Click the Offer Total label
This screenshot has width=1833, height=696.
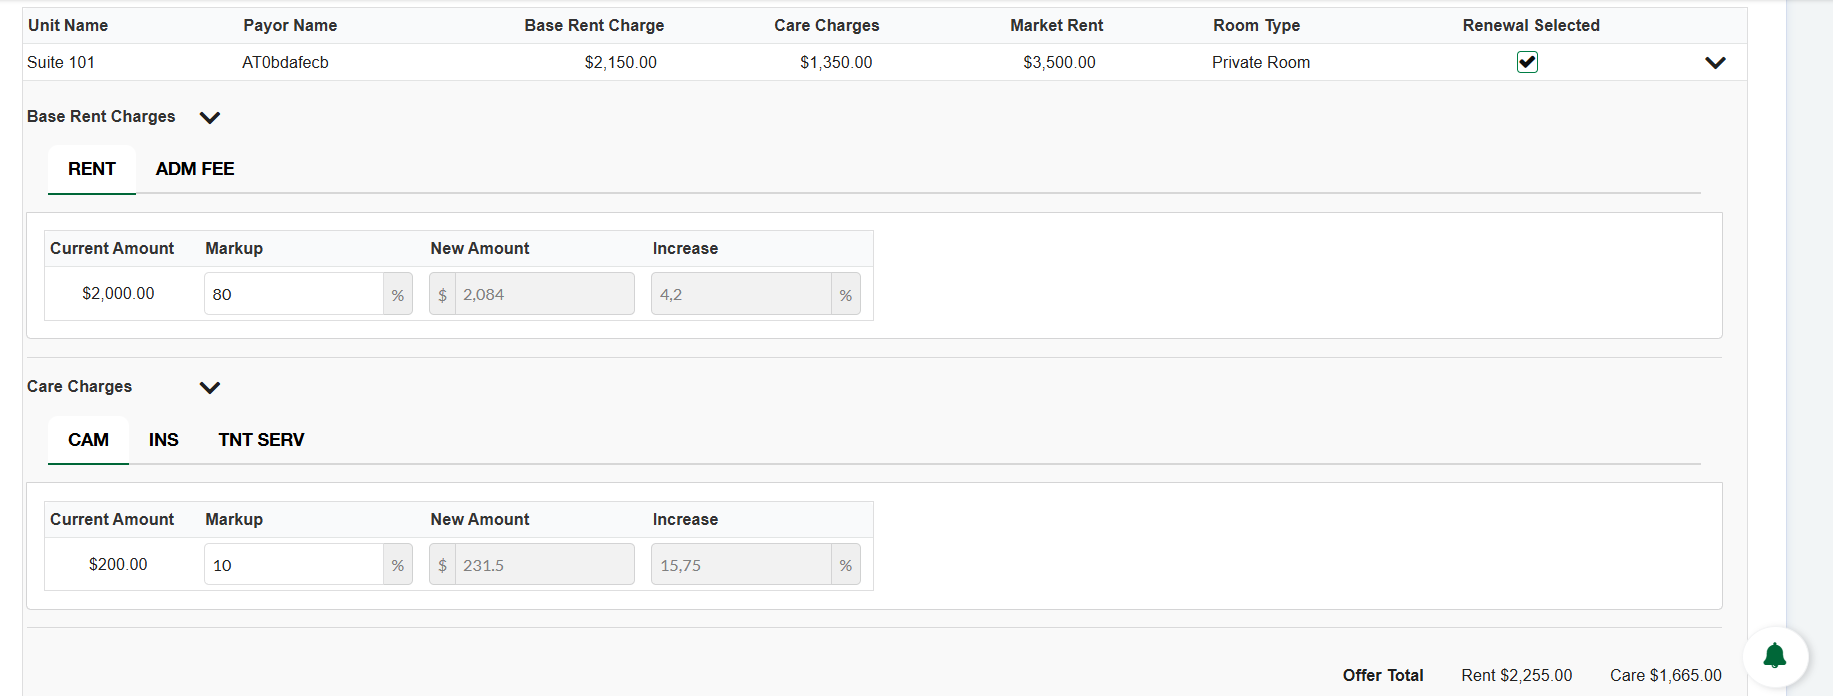(1383, 675)
